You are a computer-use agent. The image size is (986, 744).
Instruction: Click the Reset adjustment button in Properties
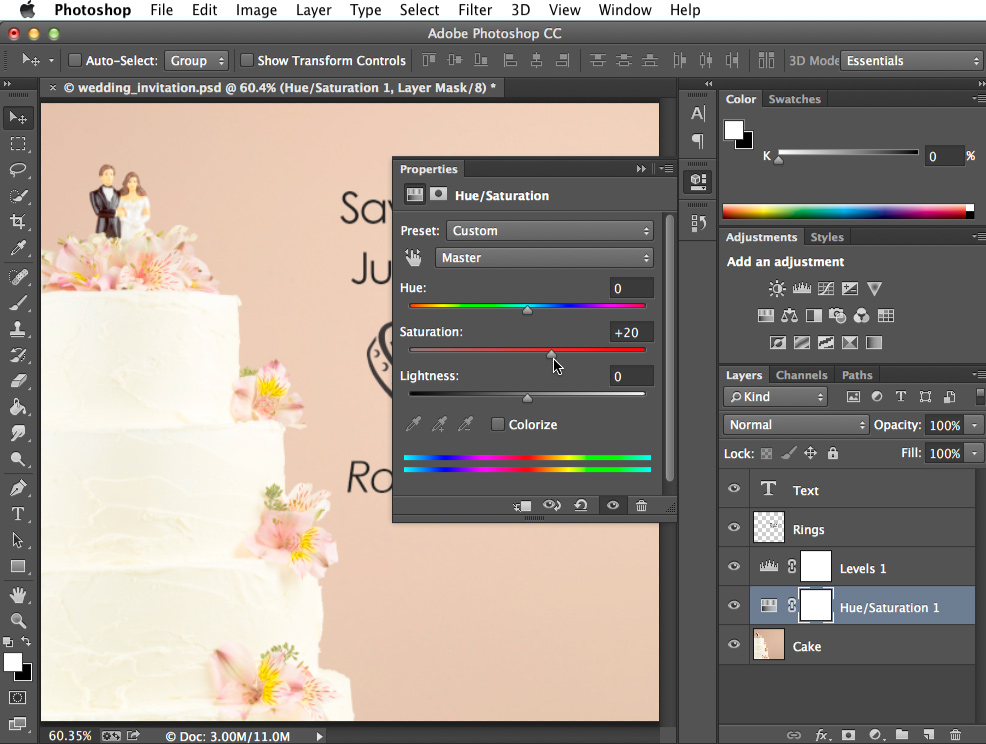[580, 505]
